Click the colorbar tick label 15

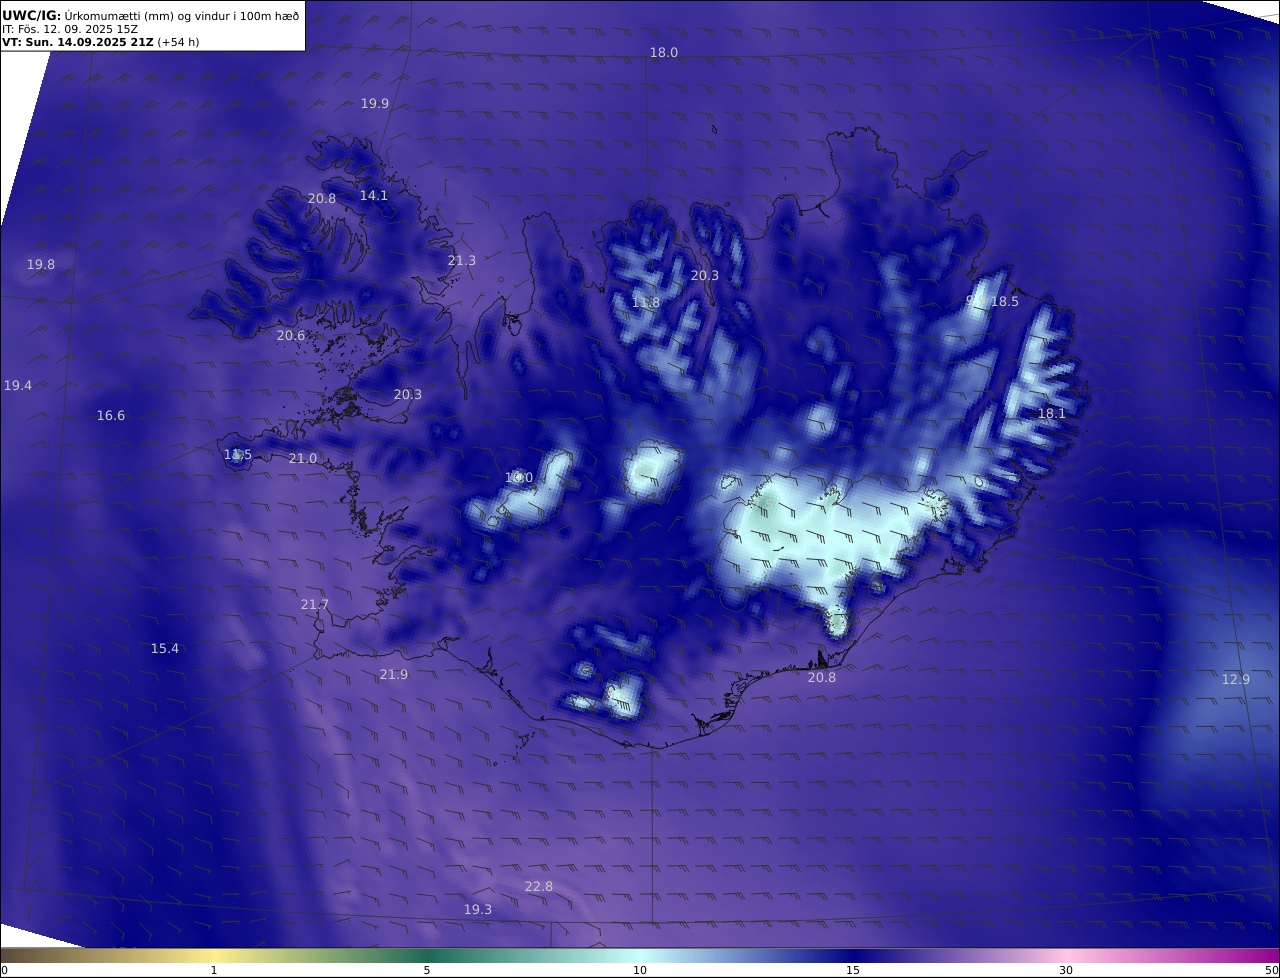[853, 970]
